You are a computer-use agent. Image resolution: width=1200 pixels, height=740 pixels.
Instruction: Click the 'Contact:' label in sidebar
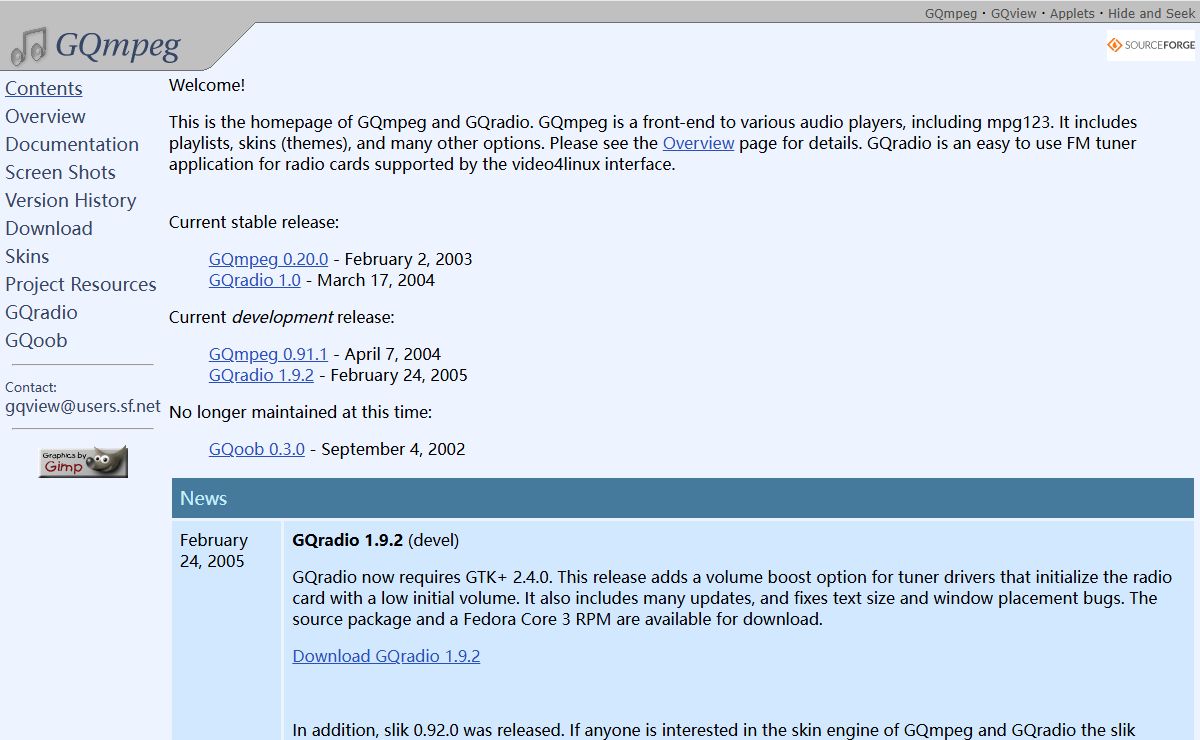31,387
